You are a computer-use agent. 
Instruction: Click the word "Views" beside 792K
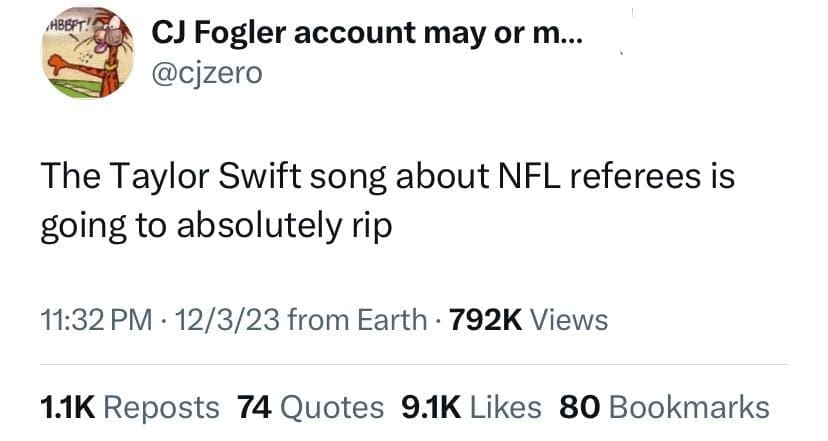pyautogui.click(x=567, y=319)
